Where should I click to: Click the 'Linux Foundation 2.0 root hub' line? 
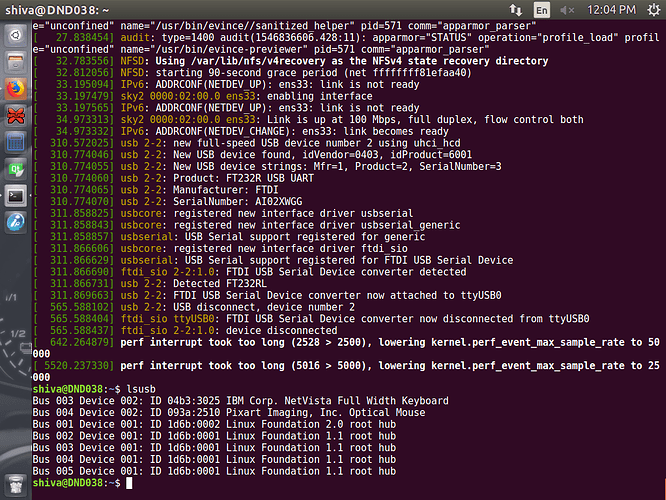[214, 424]
